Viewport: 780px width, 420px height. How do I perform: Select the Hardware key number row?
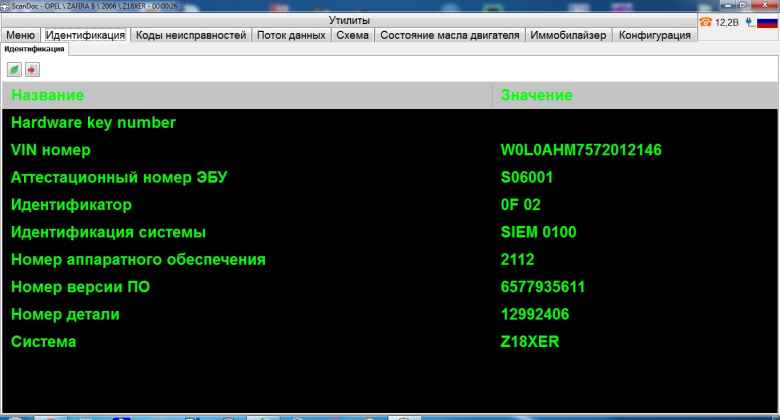coord(93,123)
